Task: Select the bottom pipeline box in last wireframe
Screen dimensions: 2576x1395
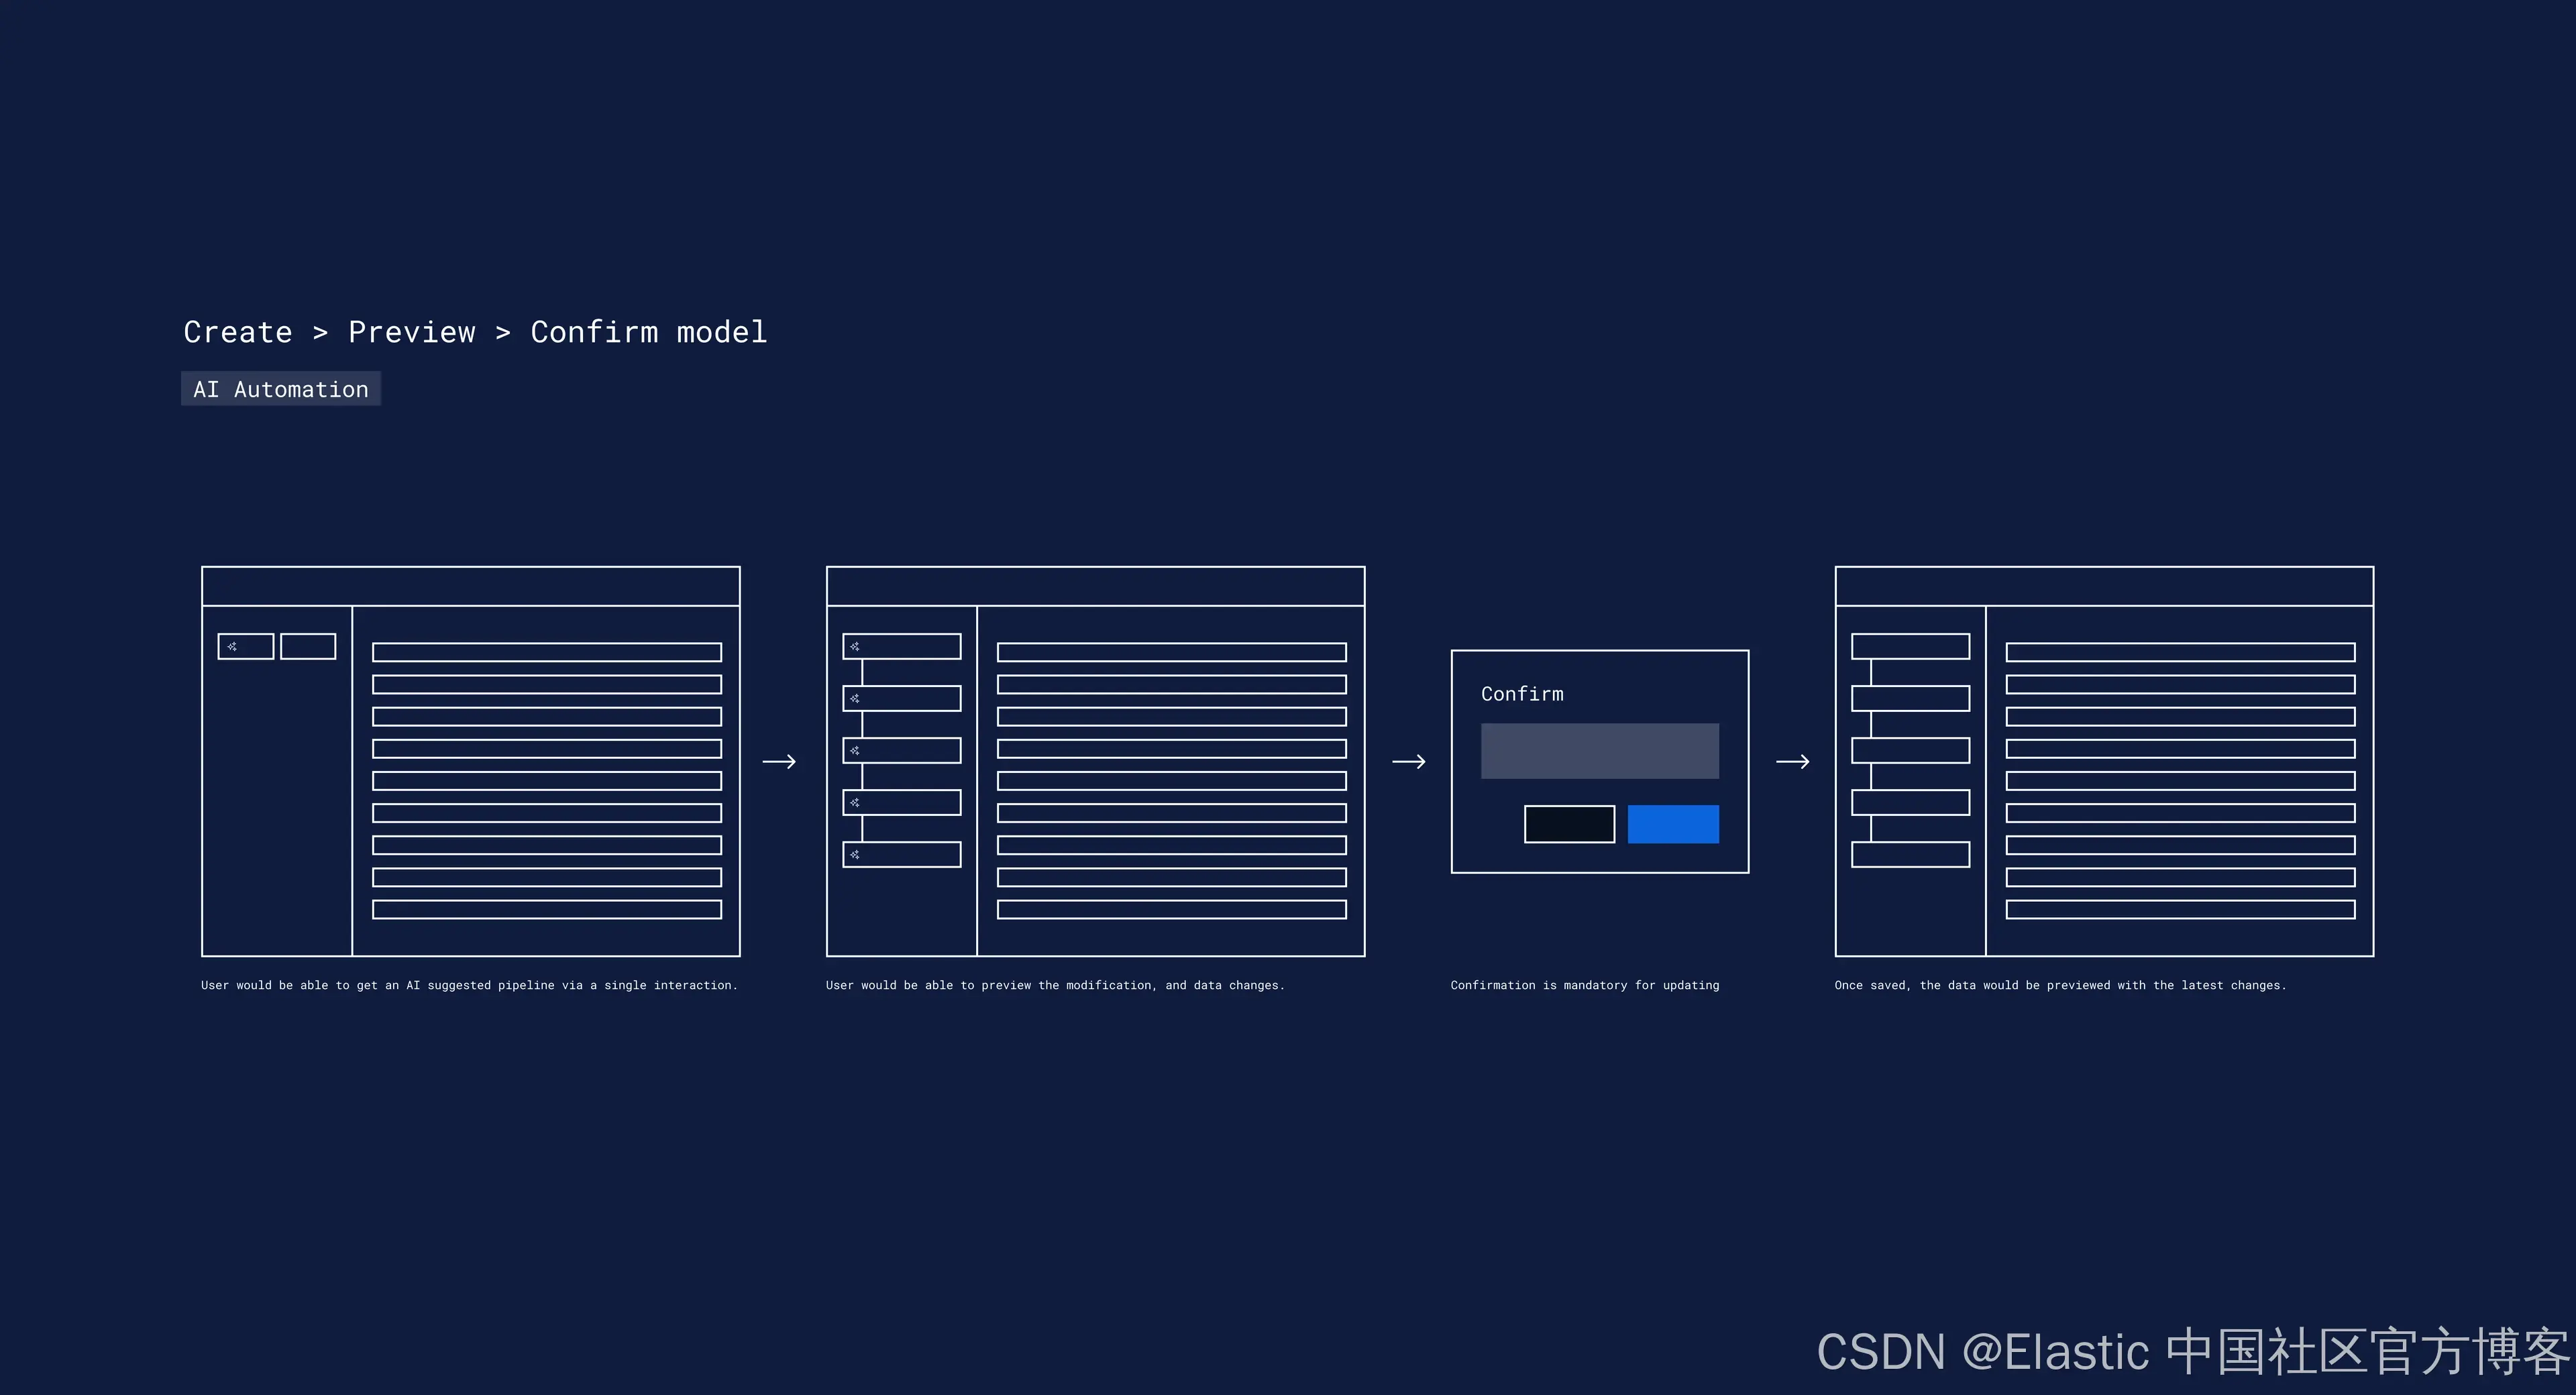Action: 1910,854
